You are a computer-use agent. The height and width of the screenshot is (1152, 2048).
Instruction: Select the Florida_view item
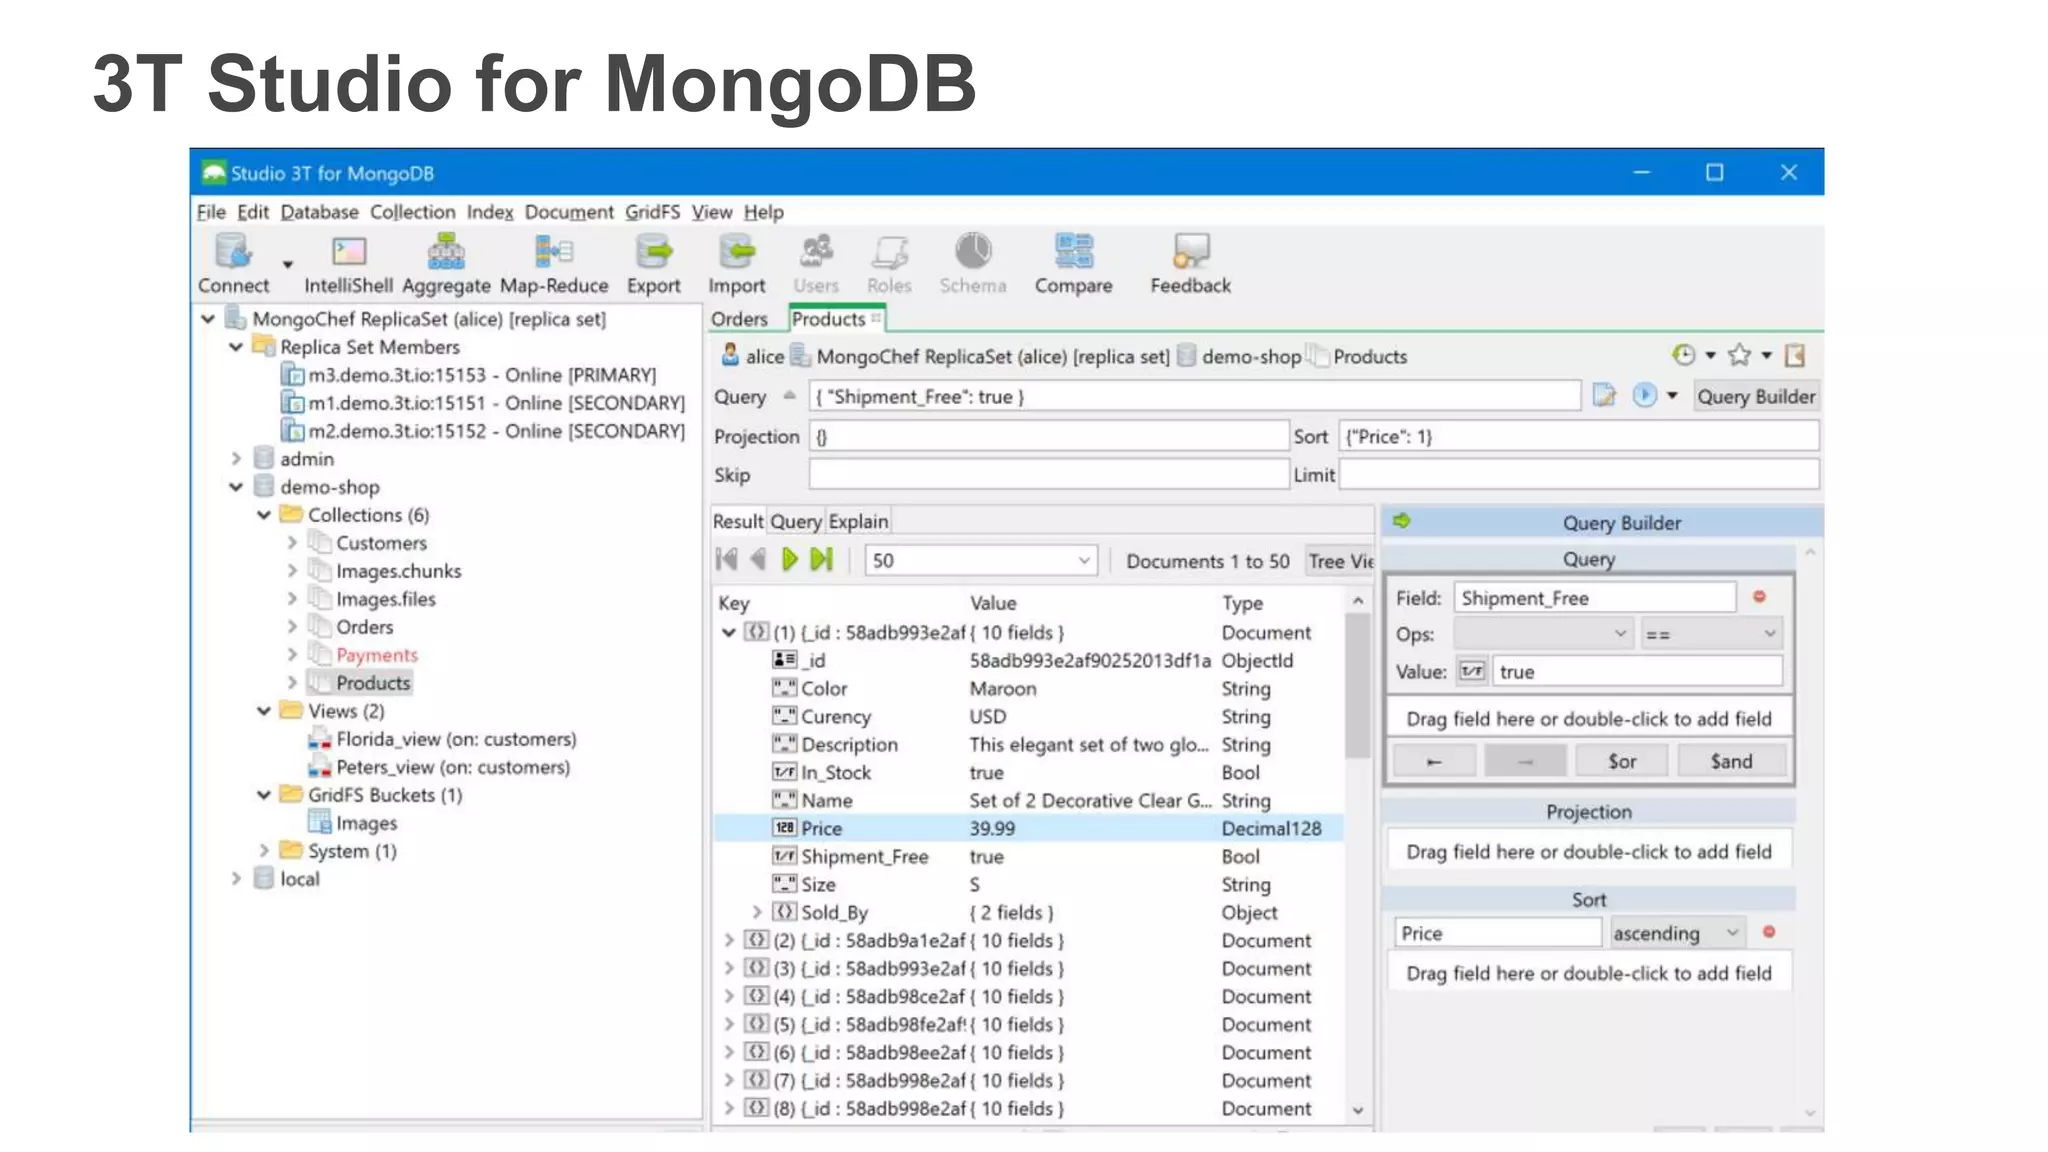456,739
